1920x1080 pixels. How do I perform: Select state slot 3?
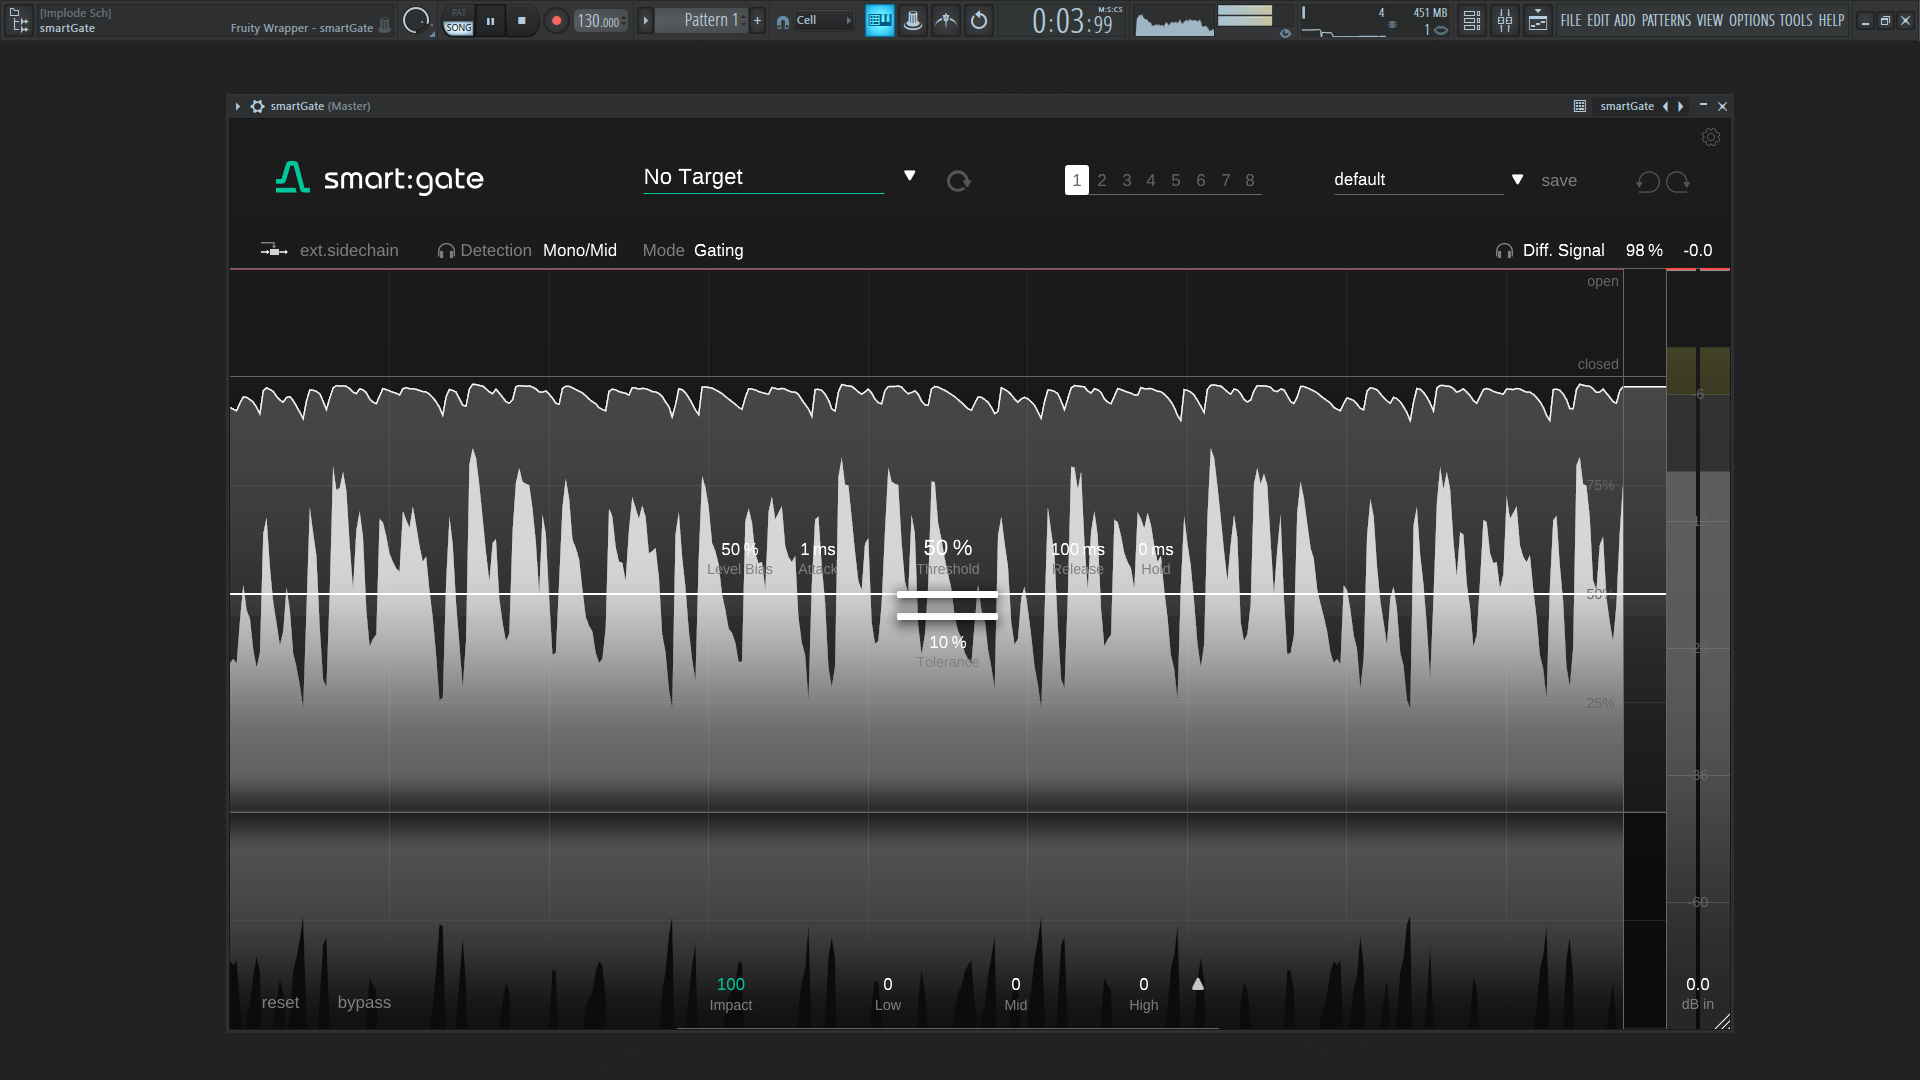tap(1127, 180)
